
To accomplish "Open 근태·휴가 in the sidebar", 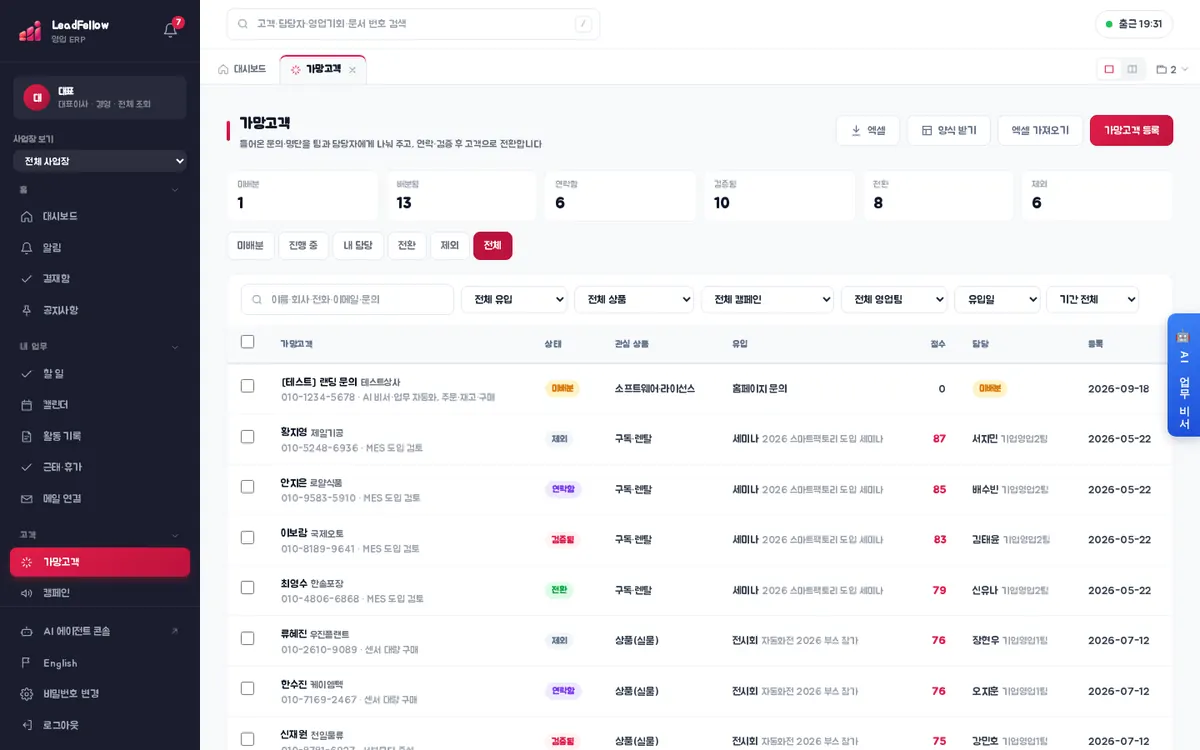I will pyautogui.click(x=100, y=467).
